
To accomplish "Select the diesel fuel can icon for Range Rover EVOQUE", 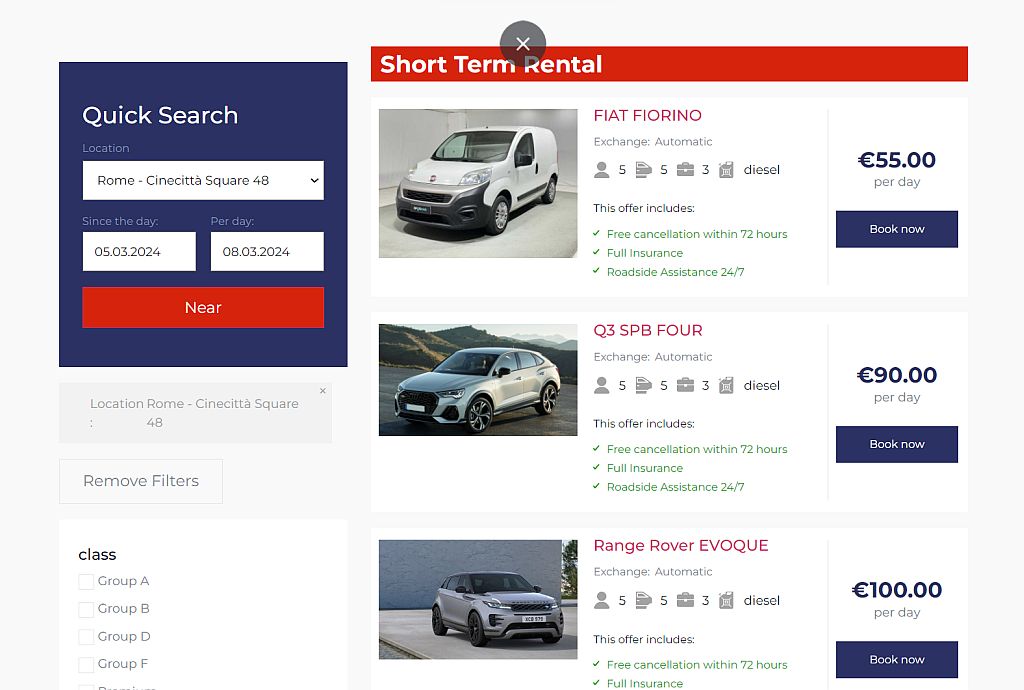I will click(x=727, y=600).
